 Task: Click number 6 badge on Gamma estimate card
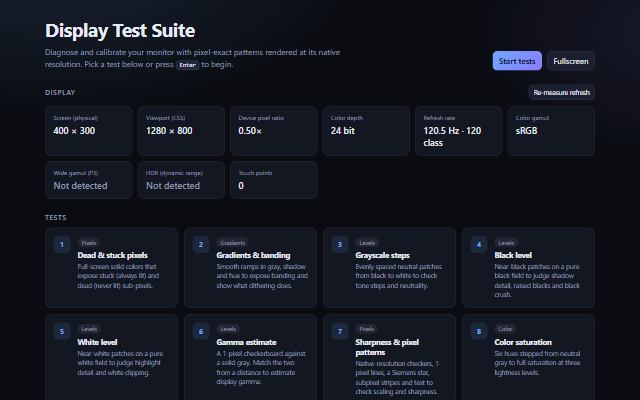point(201,331)
